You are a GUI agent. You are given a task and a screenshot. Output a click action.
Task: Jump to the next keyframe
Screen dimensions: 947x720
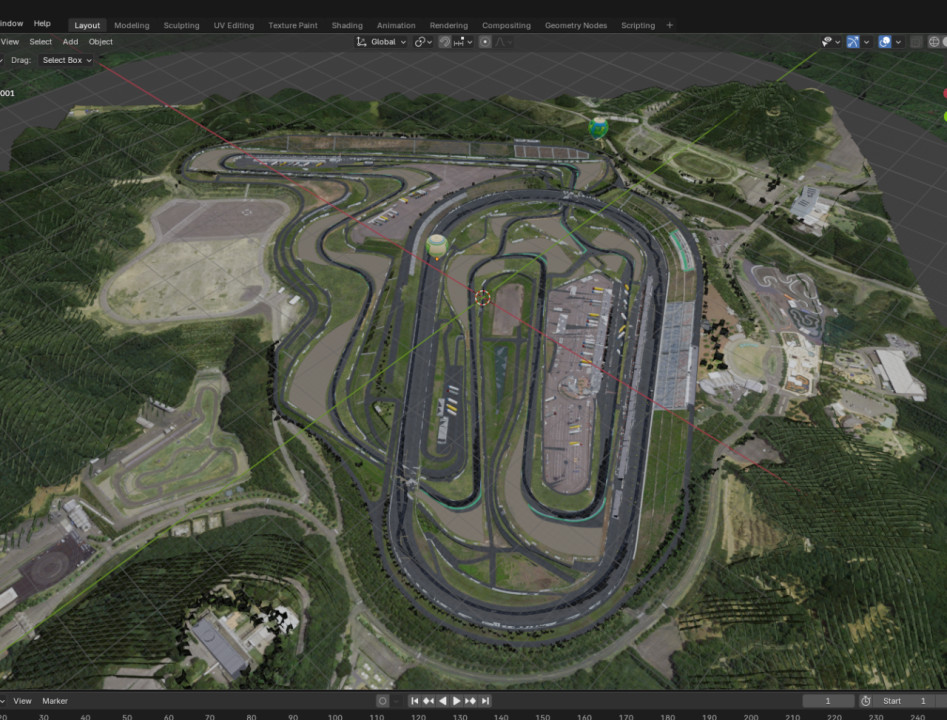point(470,701)
